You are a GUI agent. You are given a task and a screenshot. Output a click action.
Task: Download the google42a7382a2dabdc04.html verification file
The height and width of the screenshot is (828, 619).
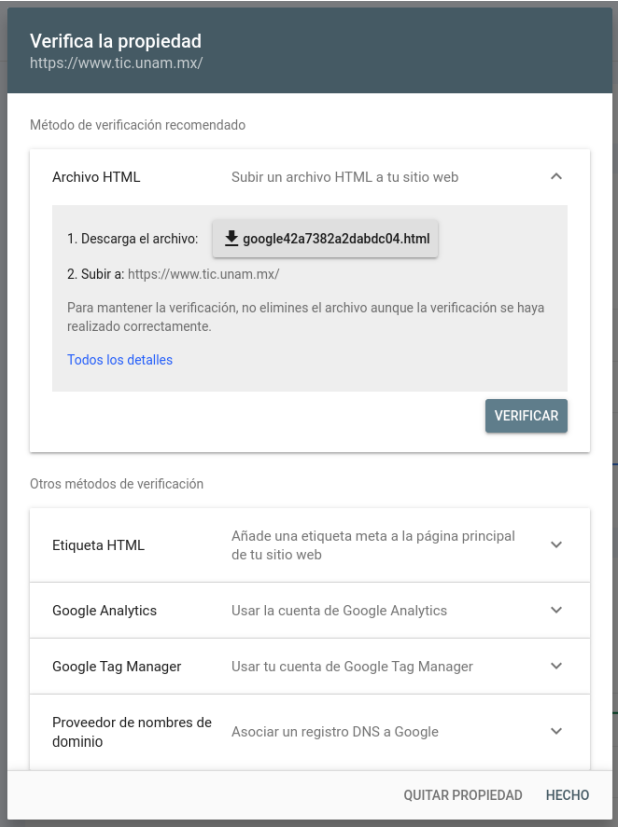pos(325,239)
